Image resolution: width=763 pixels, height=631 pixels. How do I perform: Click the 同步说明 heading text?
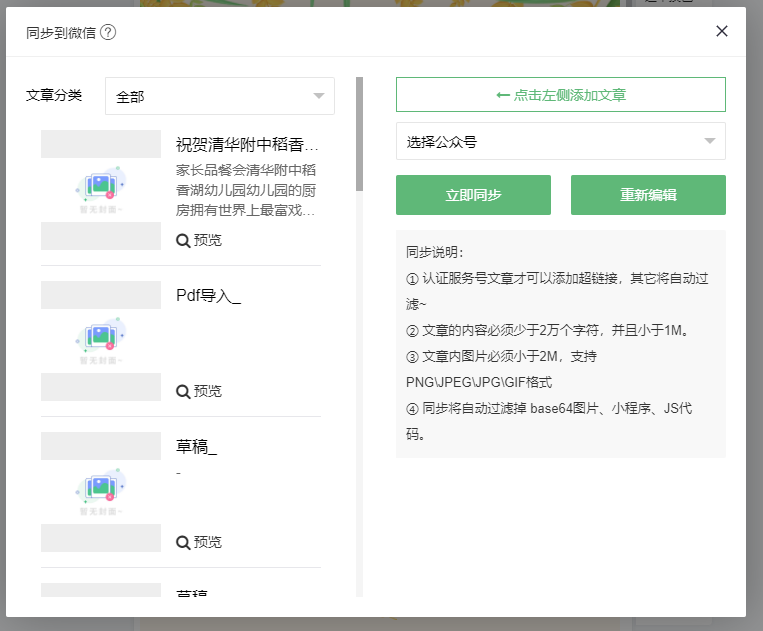pos(435,252)
